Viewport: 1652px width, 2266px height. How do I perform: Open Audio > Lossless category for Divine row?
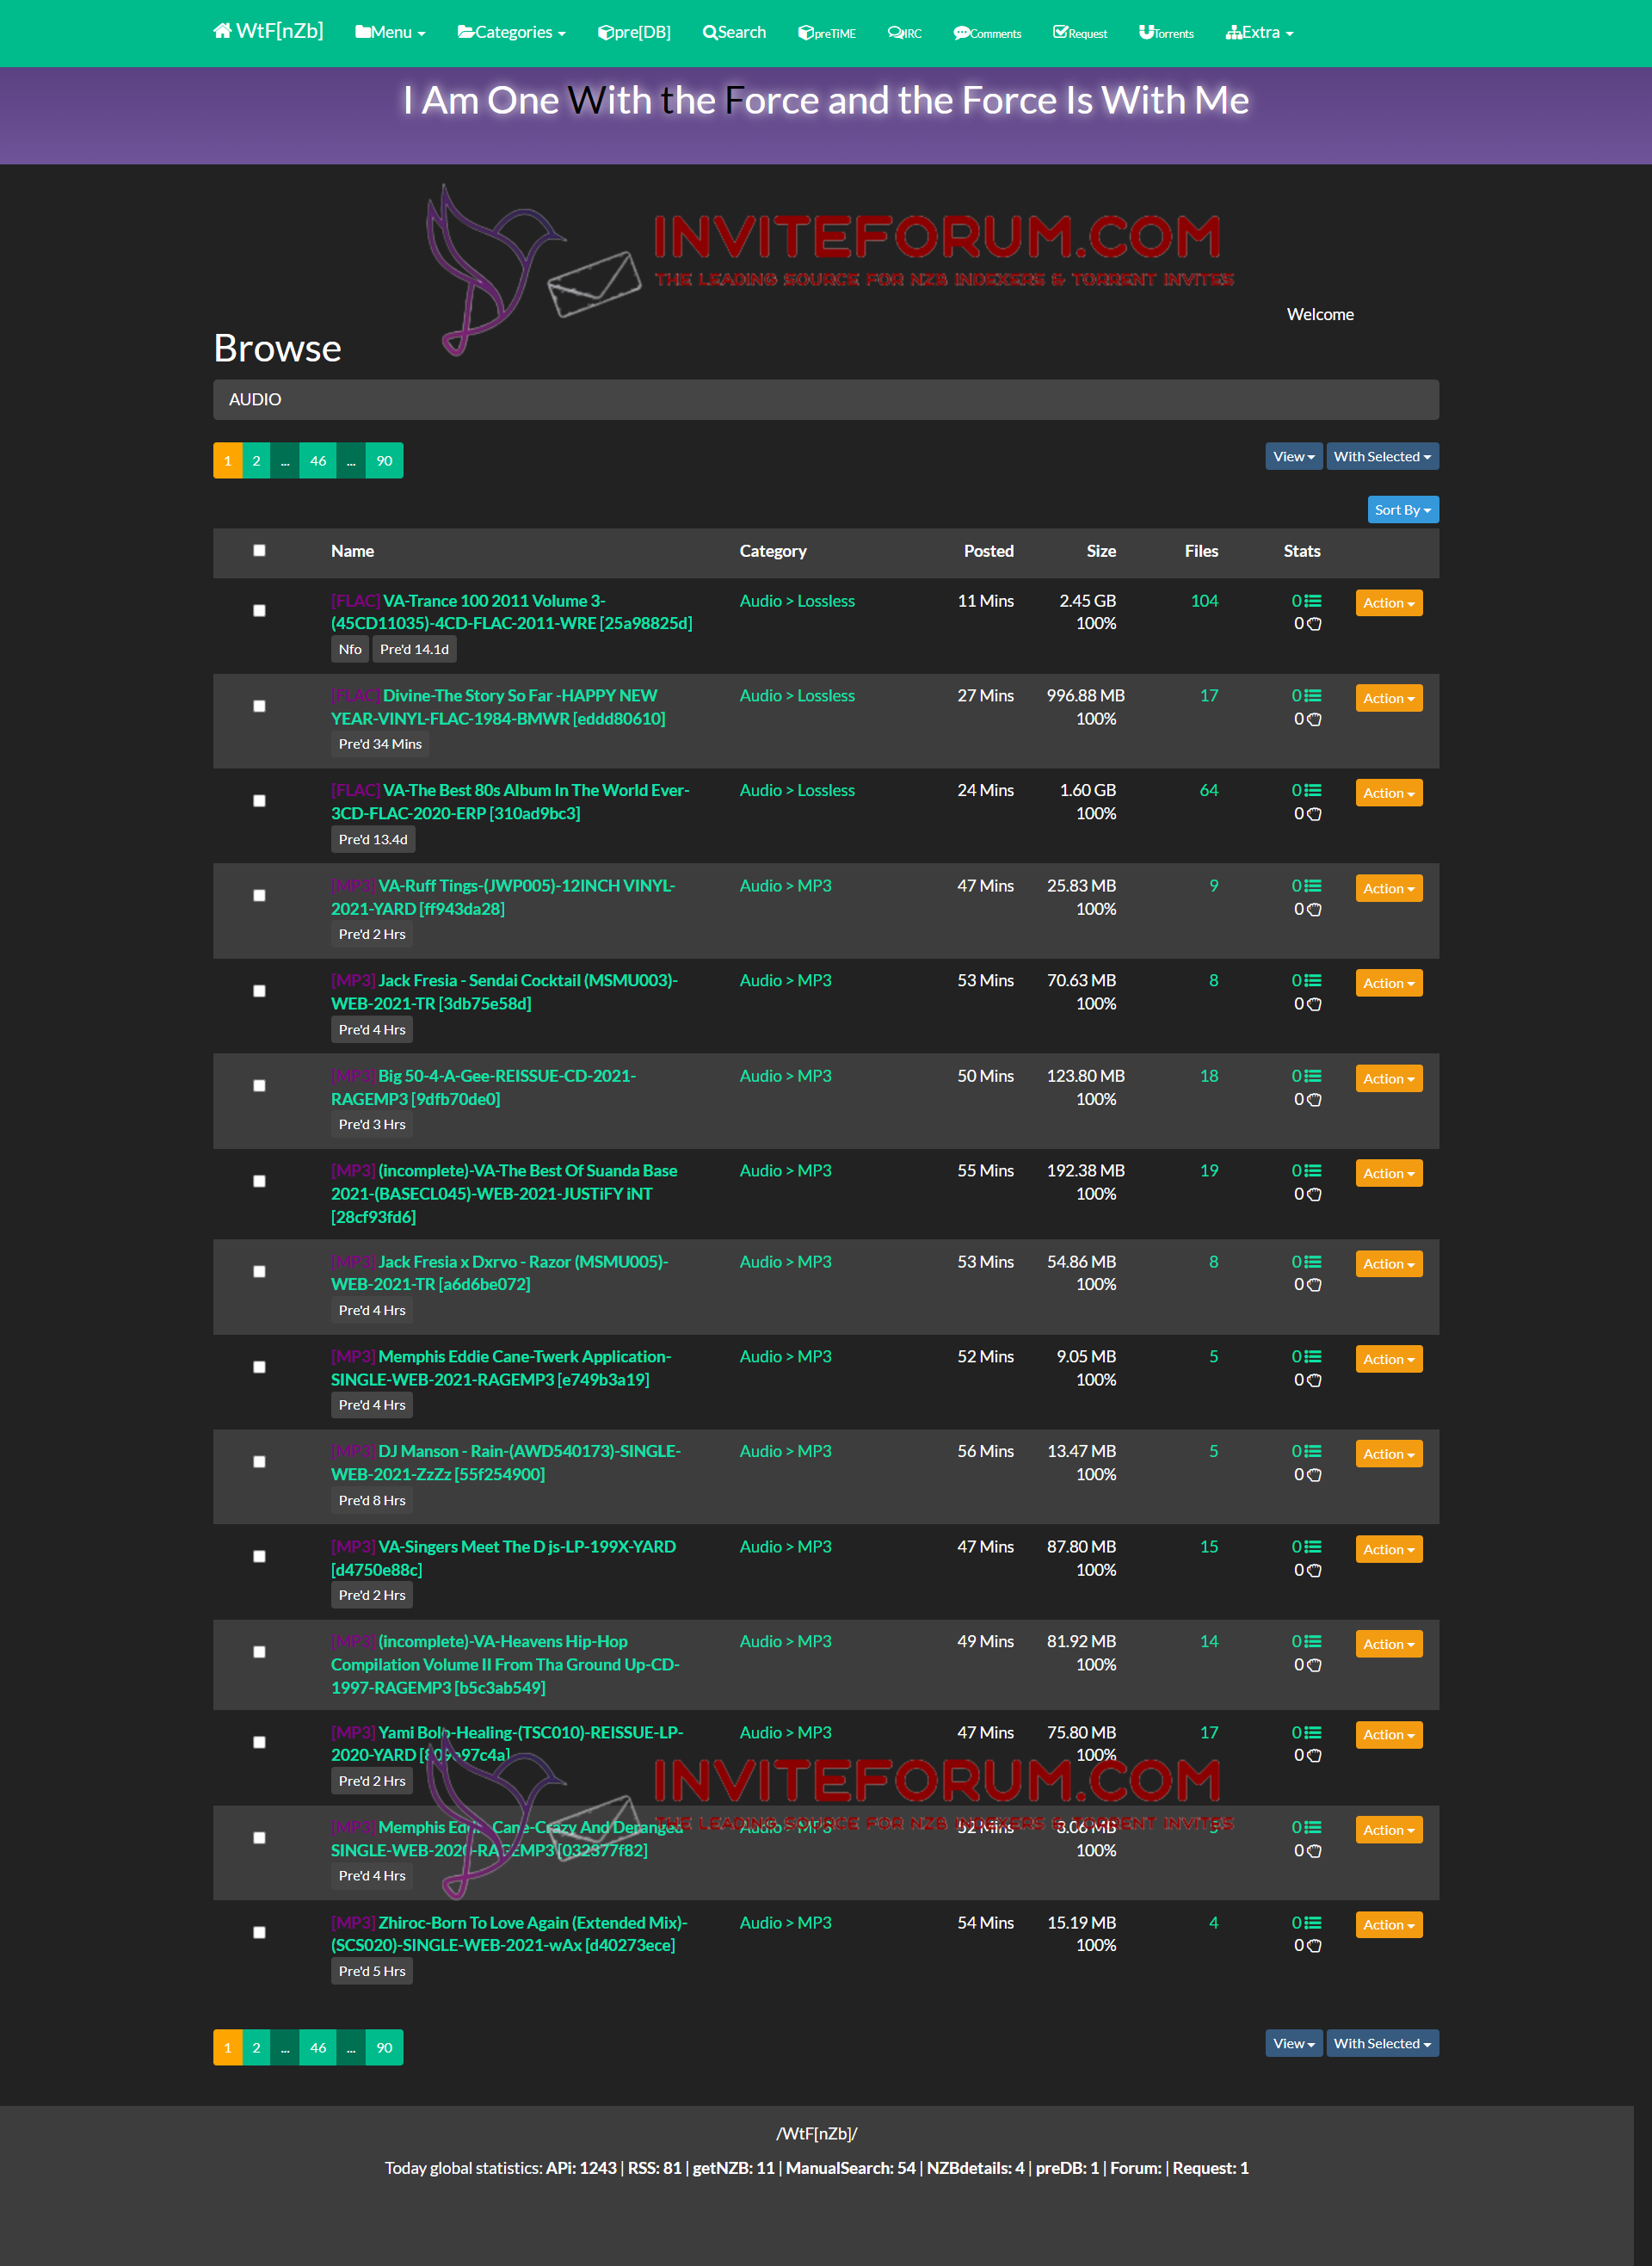coord(797,696)
